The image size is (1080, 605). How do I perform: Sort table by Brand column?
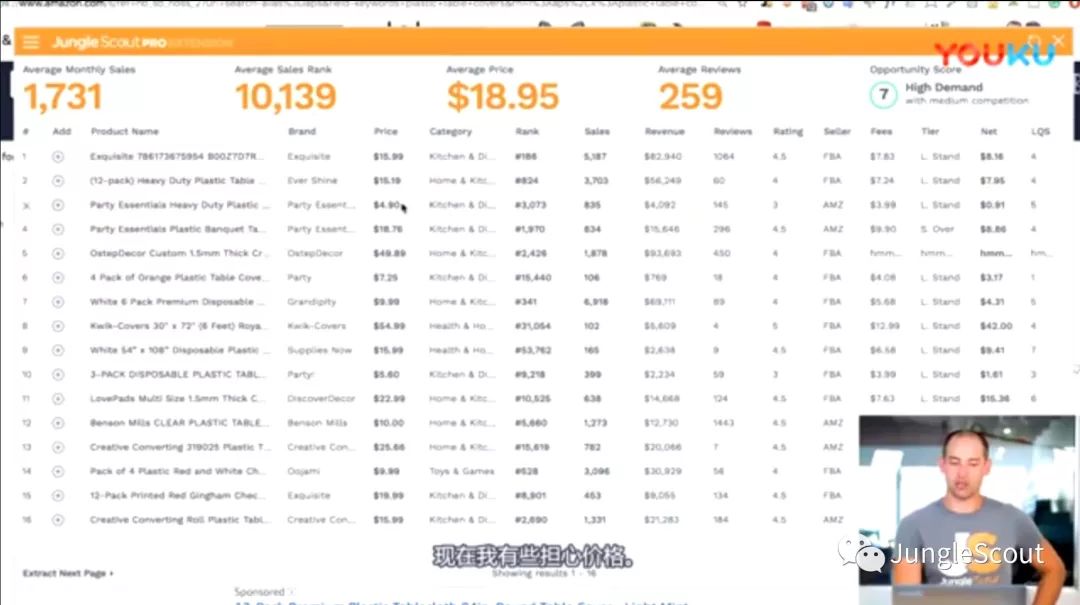coord(302,131)
